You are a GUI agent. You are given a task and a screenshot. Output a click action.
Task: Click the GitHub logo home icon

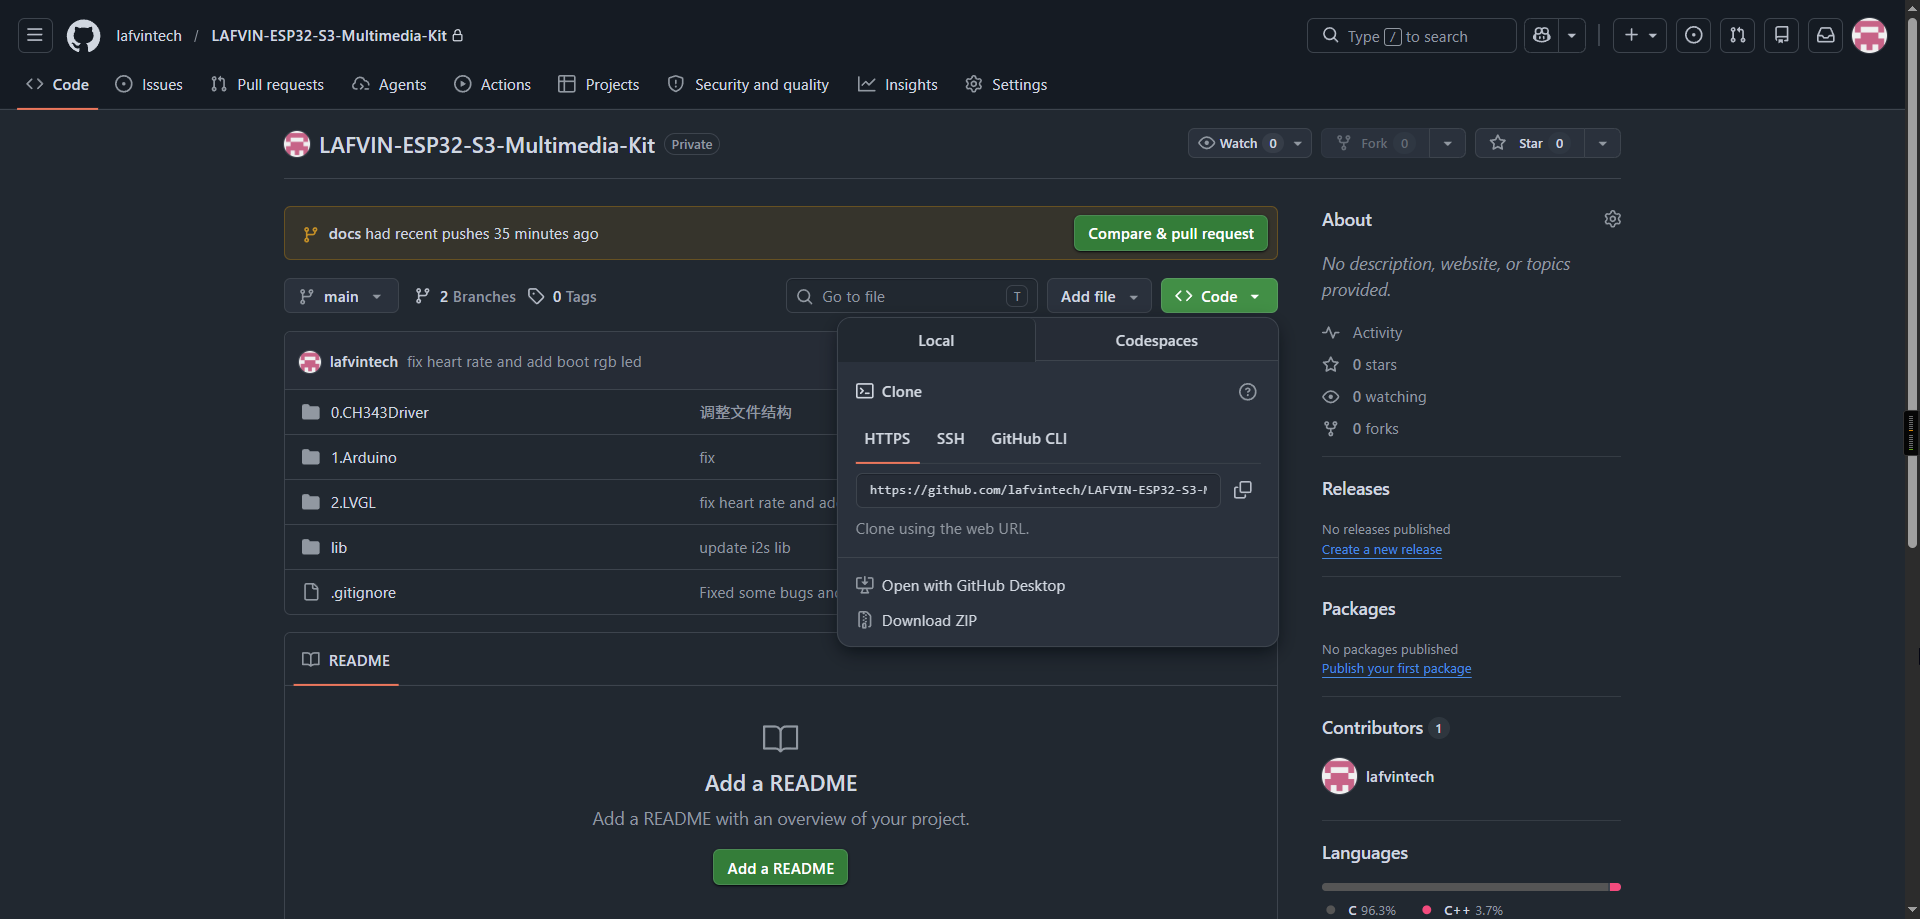point(83,36)
